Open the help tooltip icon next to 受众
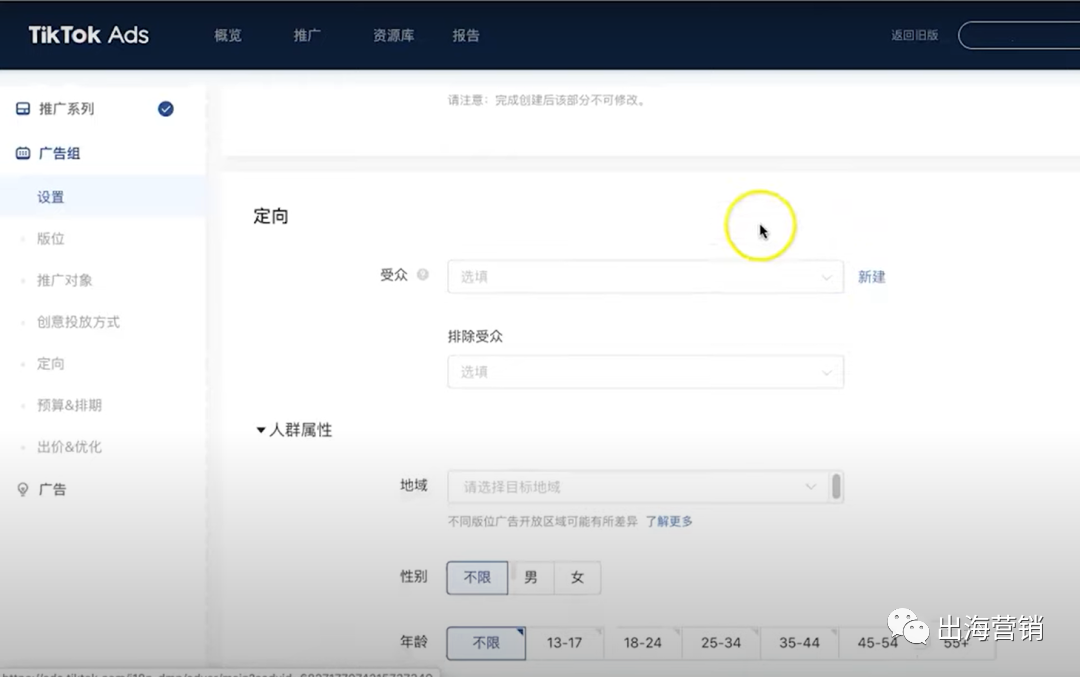Image resolution: width=1080 pixels, height=677 pixels. pyautogui.click(x=421, y=274)
